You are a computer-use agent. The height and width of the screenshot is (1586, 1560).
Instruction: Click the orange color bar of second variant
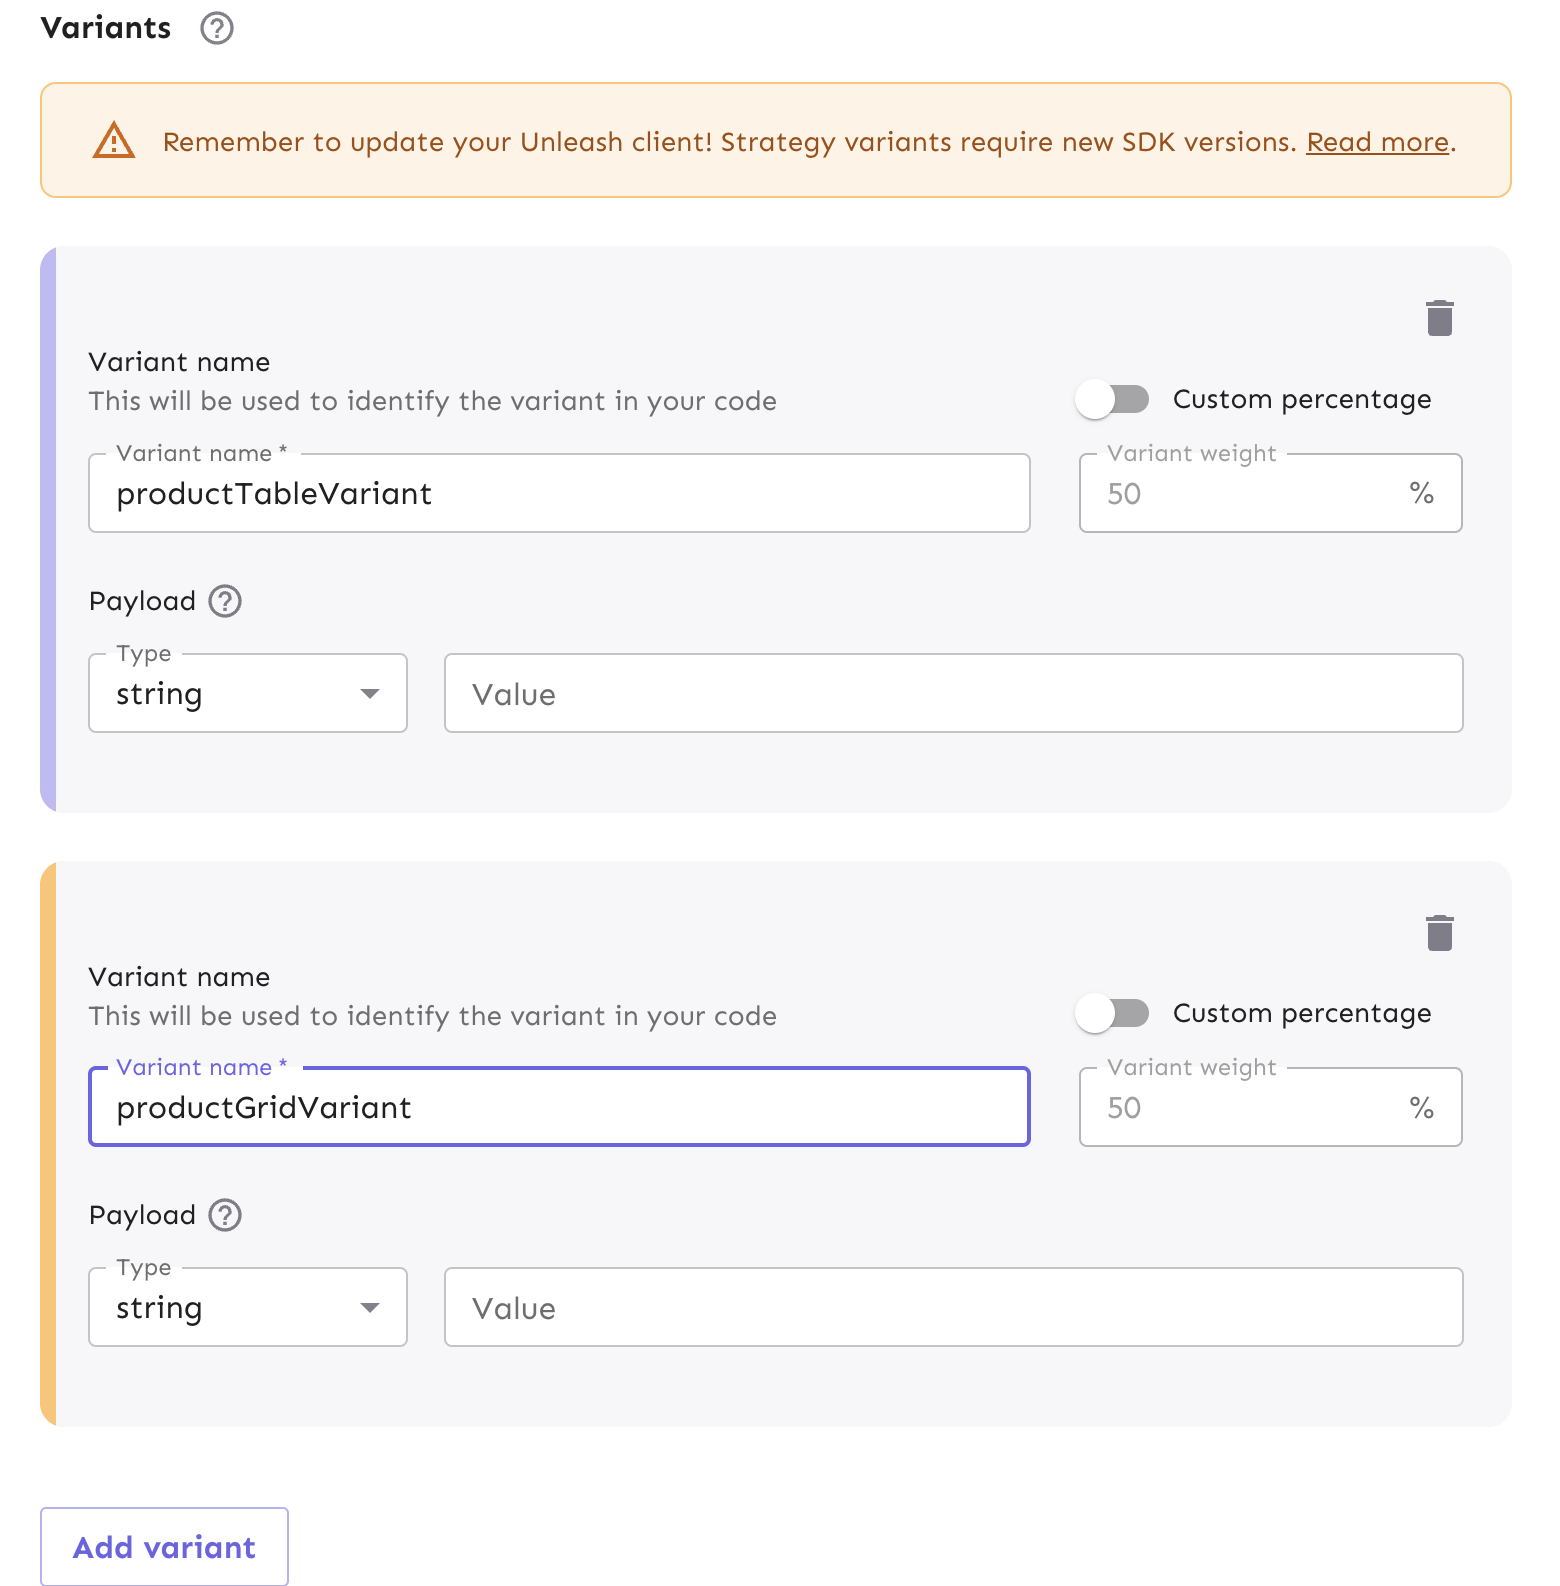click(48, 1143)
